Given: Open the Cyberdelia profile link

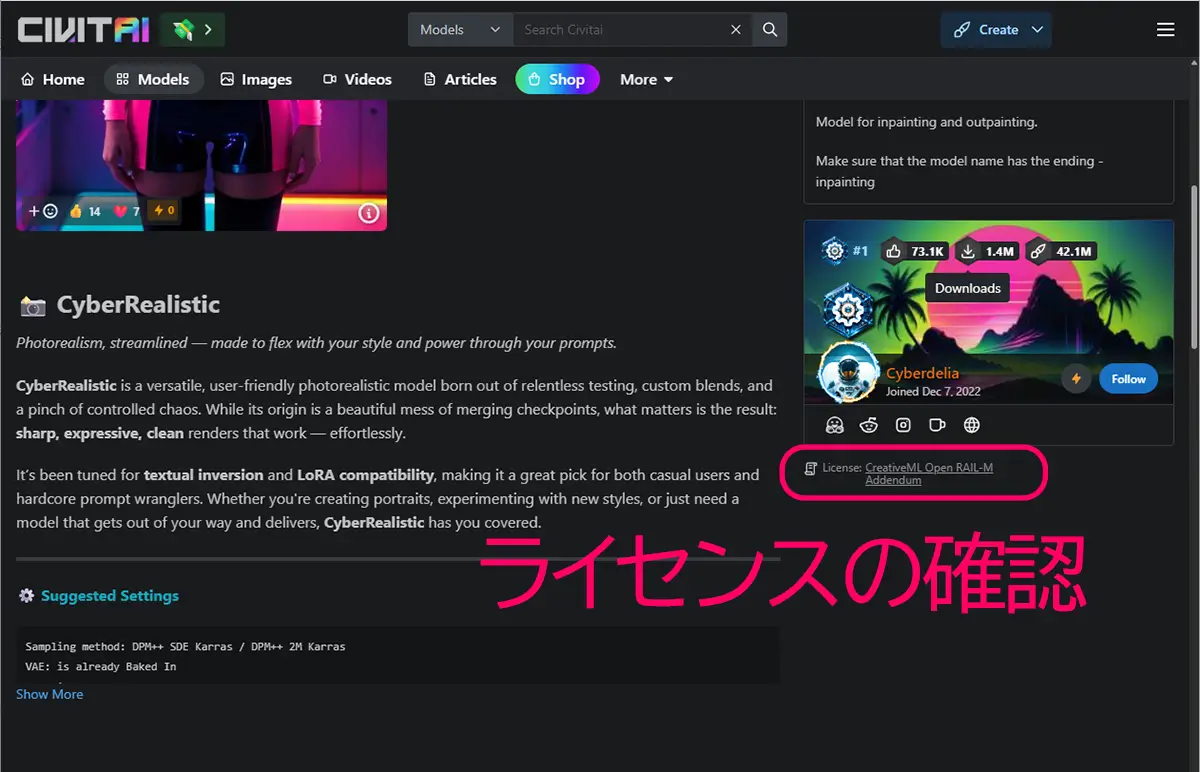Looking at the screenshot, I should point(922,373).
